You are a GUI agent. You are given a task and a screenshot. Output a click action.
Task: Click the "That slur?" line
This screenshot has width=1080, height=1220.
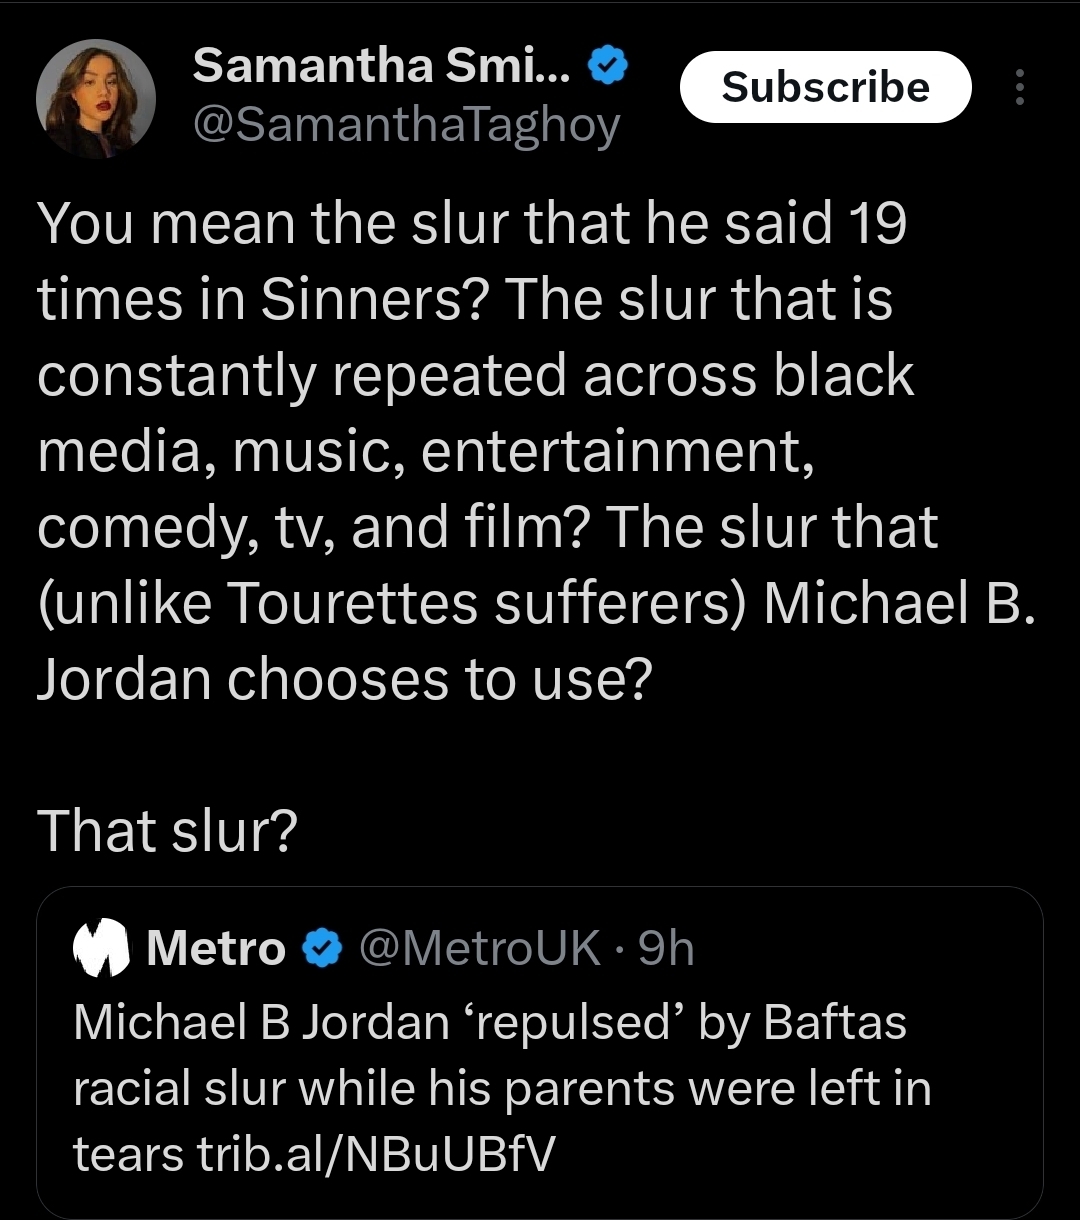[168, 831]
